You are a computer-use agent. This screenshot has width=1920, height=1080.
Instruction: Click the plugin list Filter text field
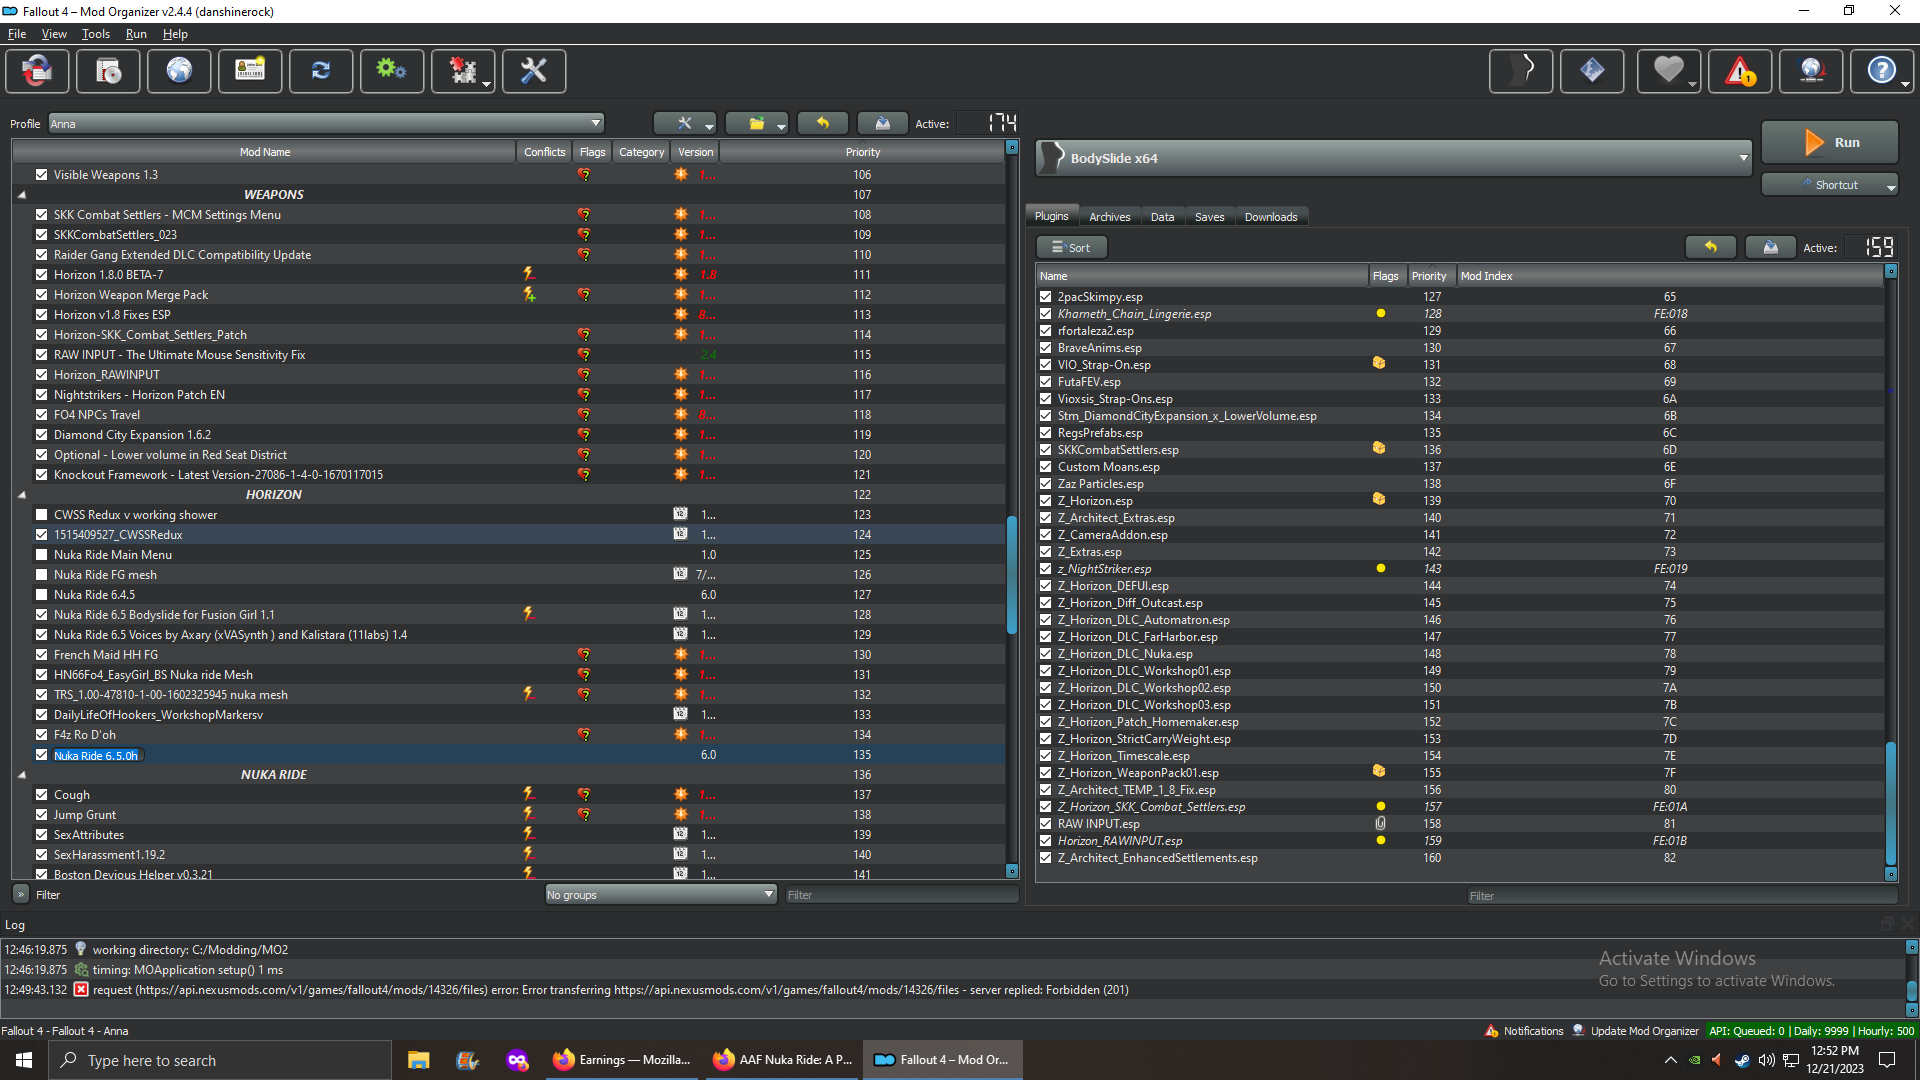click(1682, 895)
